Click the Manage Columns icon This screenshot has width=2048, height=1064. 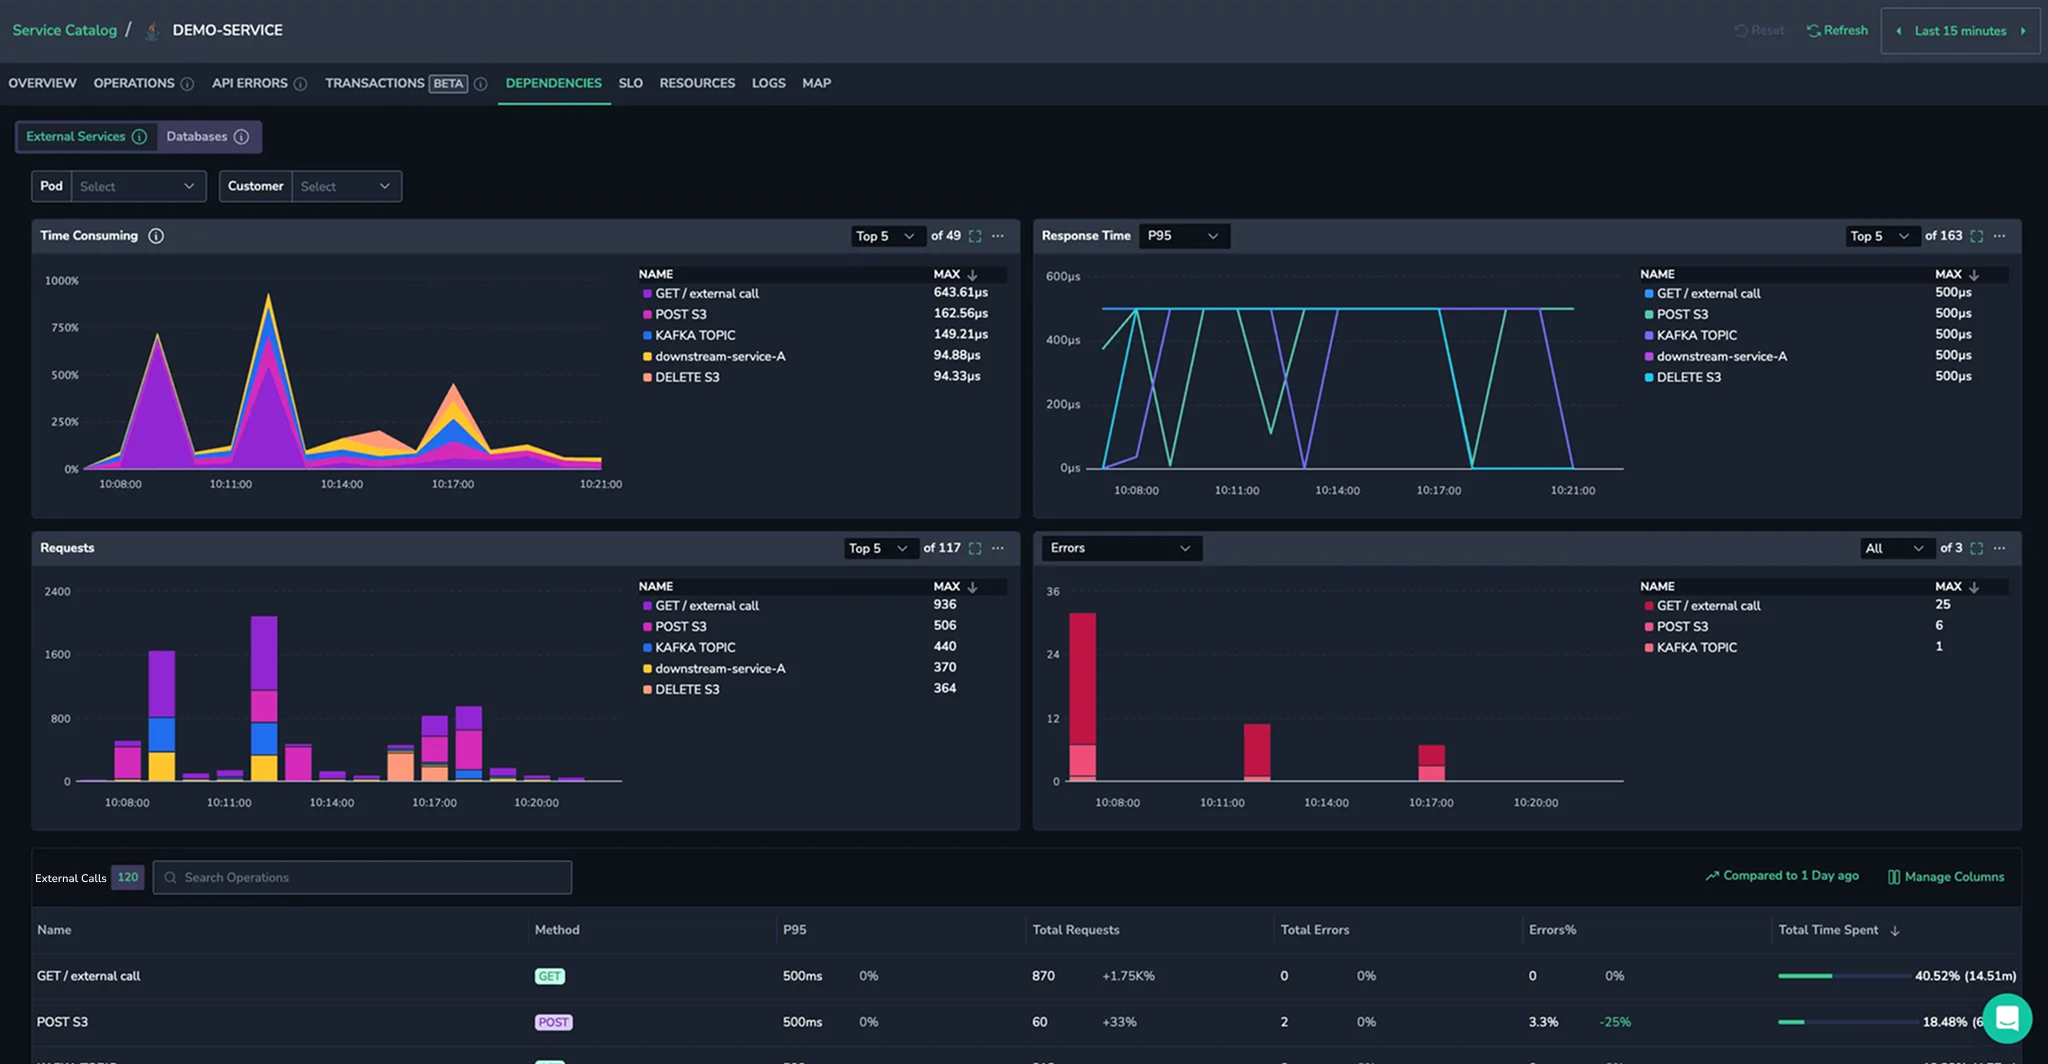[x=1893, y=877]
